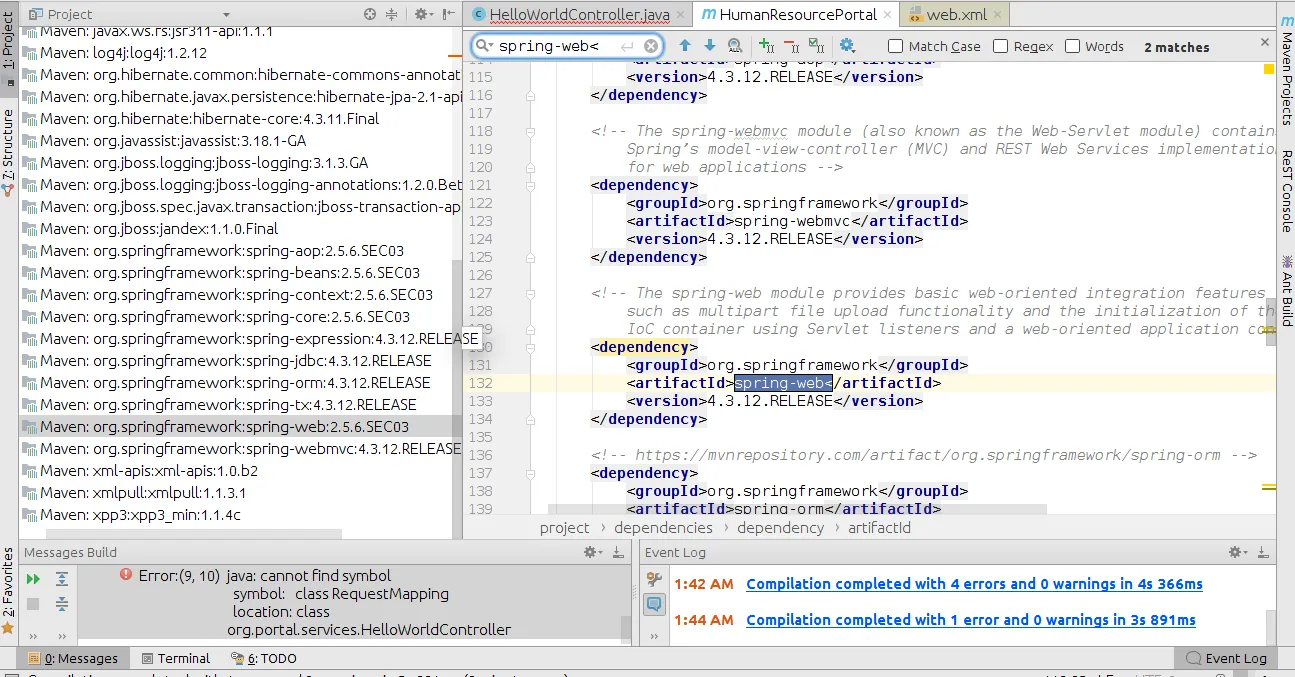The width and height of the screenshot is (1295, 677).
Task: Click 'dependencies' in the breadcrumb
Action: click(x=663, y=528)
